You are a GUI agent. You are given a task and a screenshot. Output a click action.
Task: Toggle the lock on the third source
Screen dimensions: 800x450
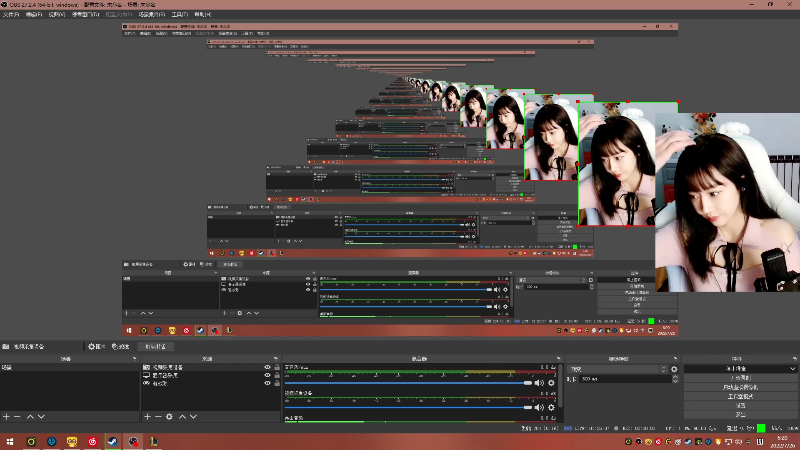pyautogui.click(x=277, y=384)
